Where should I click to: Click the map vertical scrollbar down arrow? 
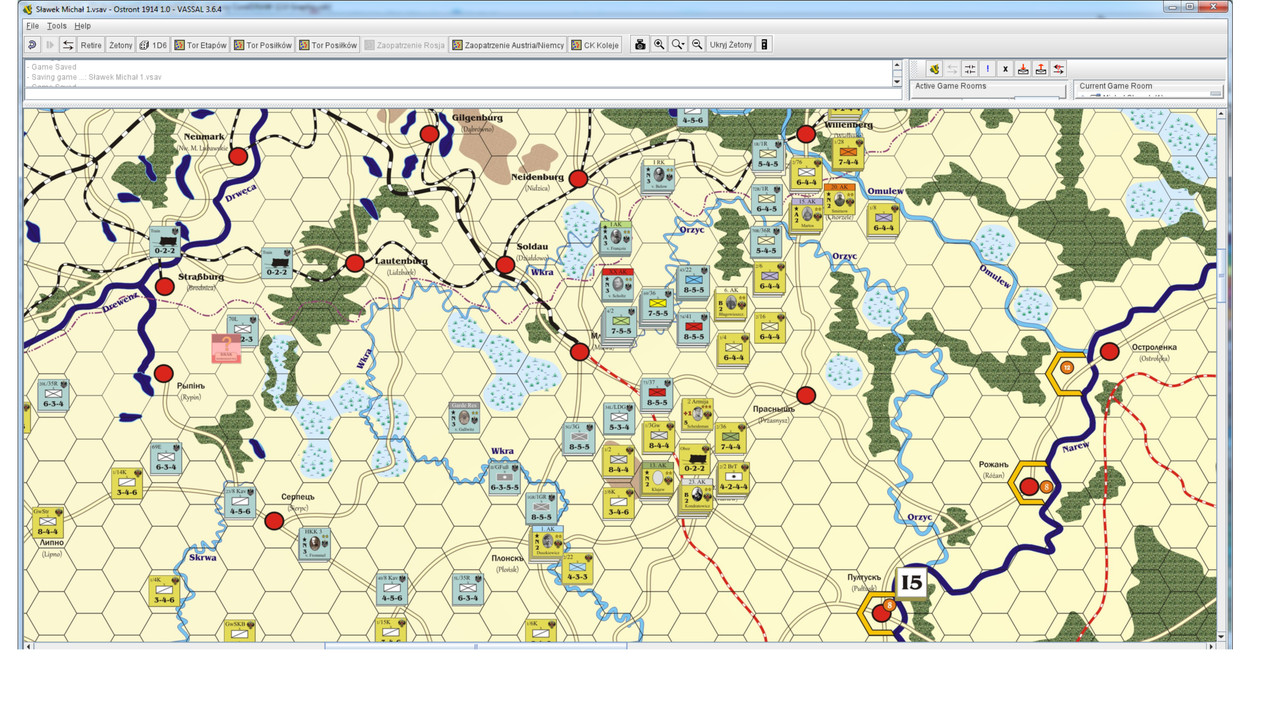click(1222, 636)
